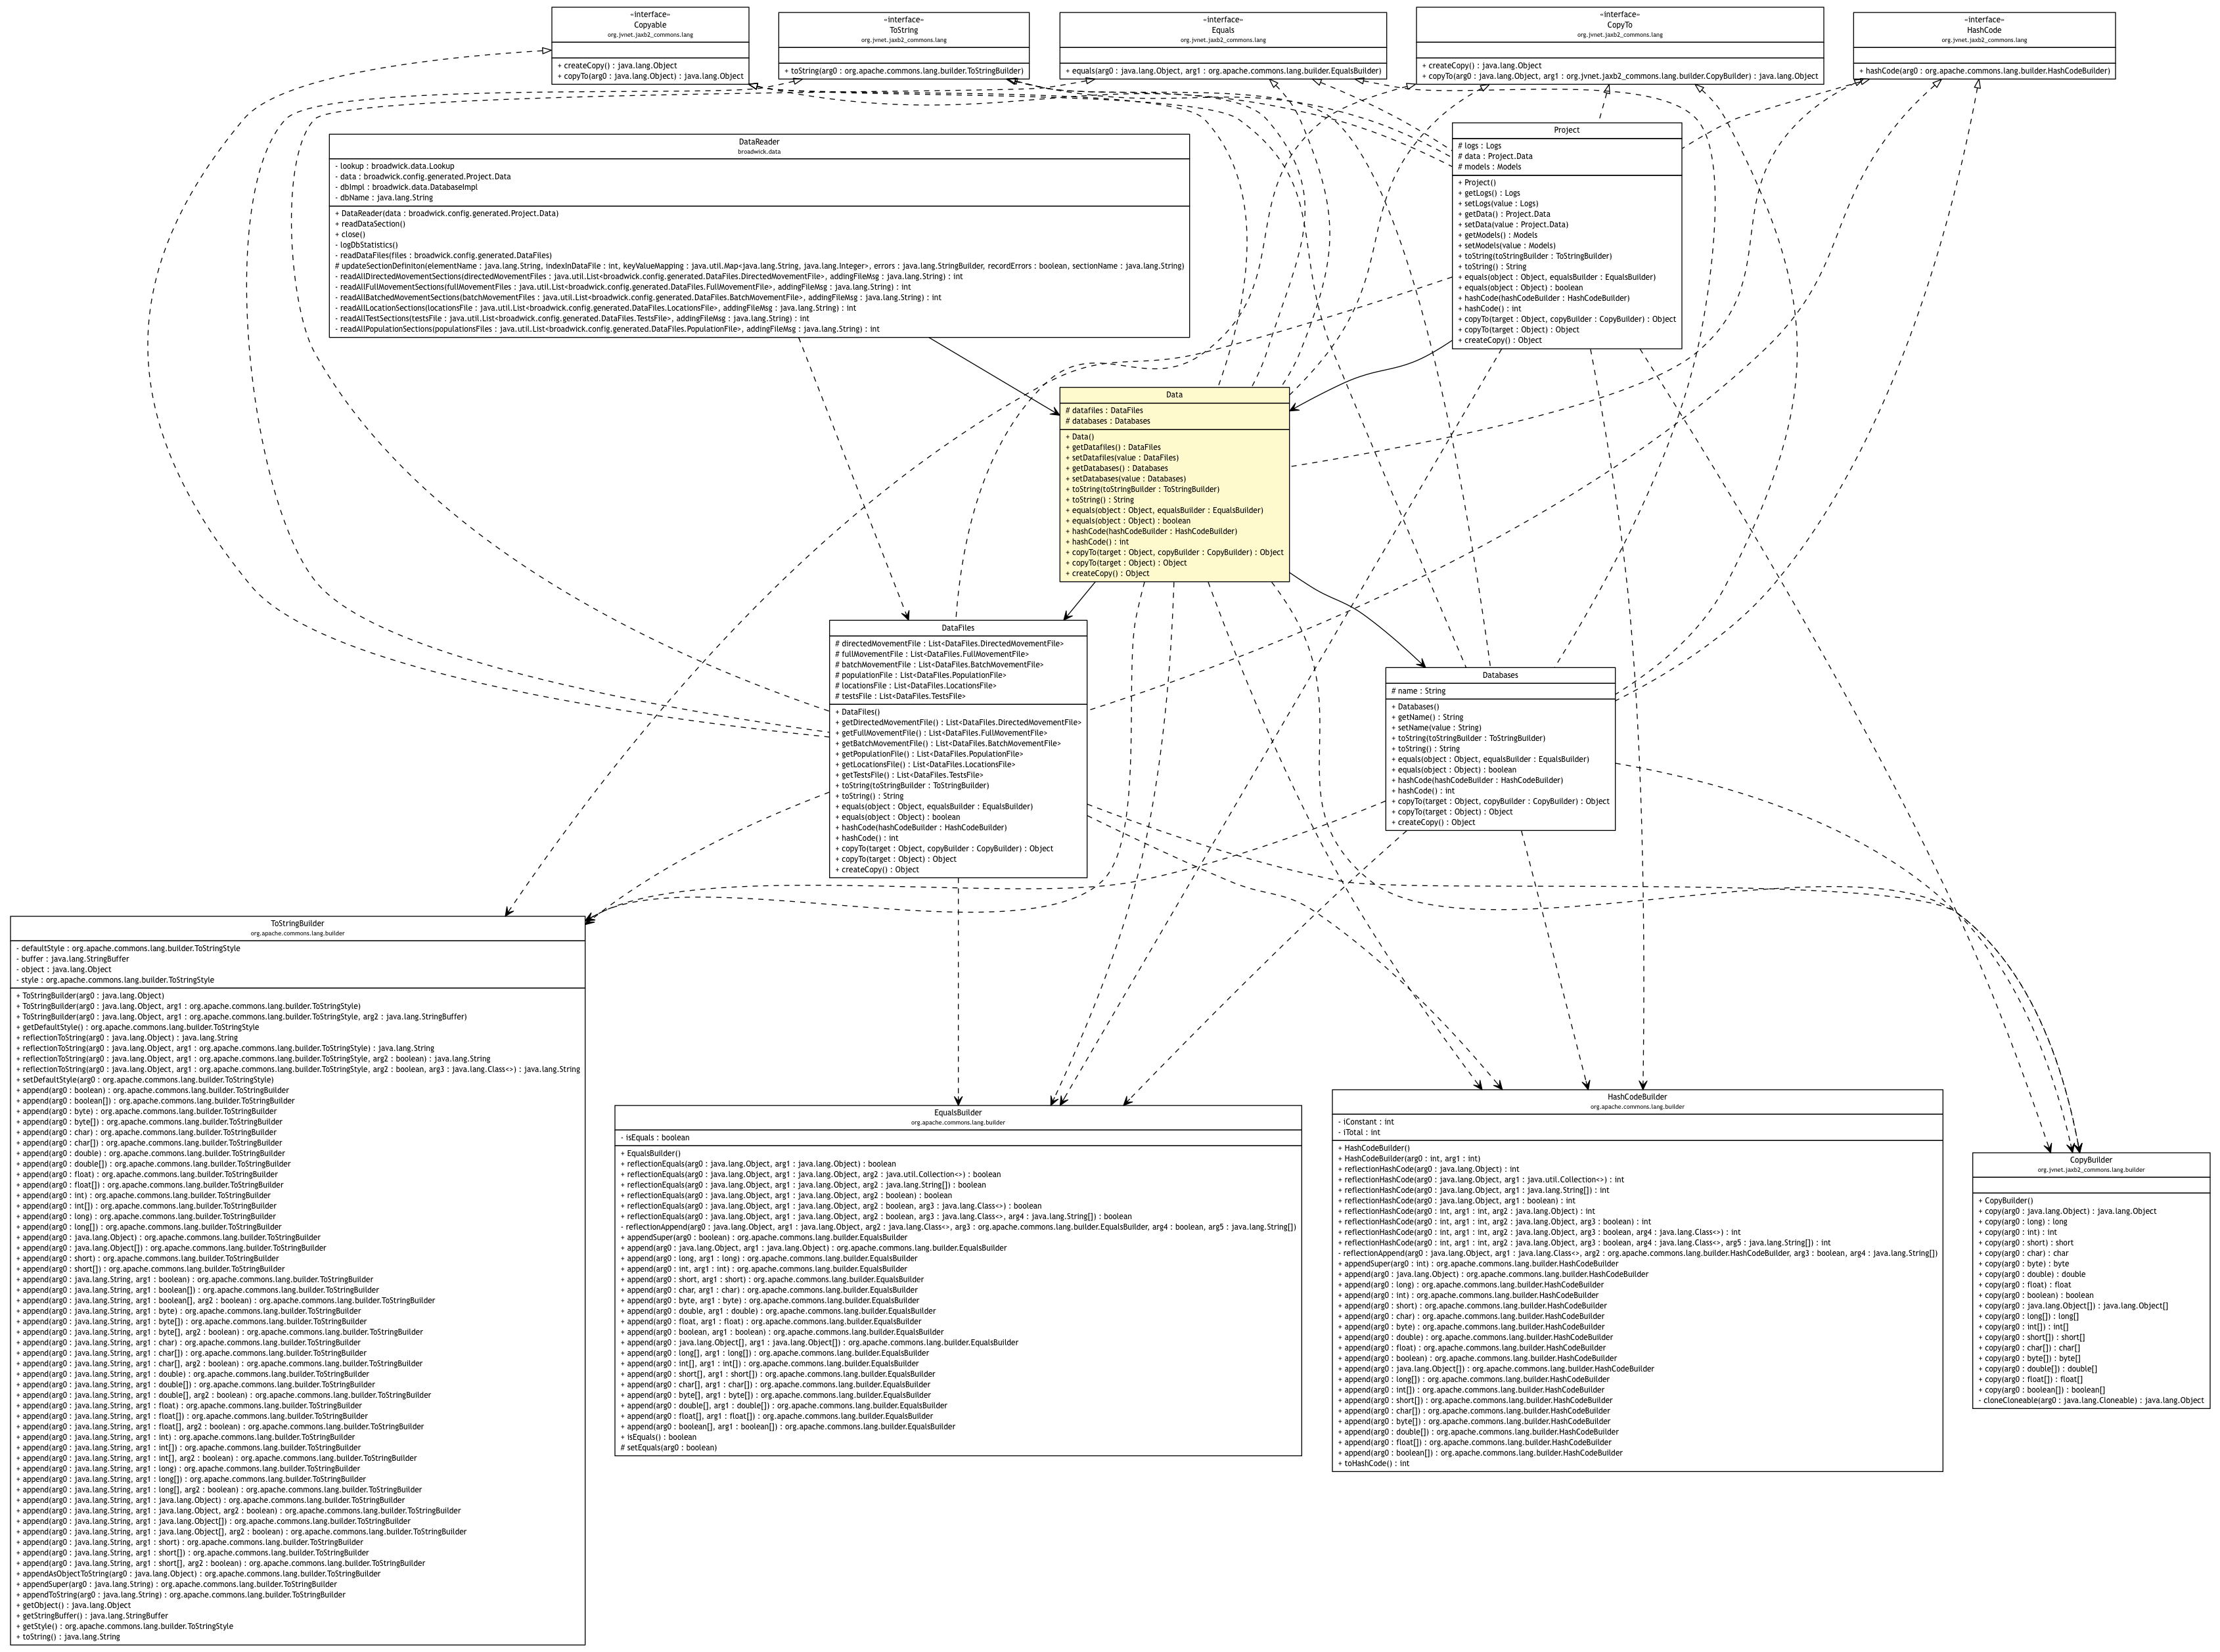2220x1652 pixels.
Task: Click the Data() constructor in the yellow box
Action: coord(1080,437)
